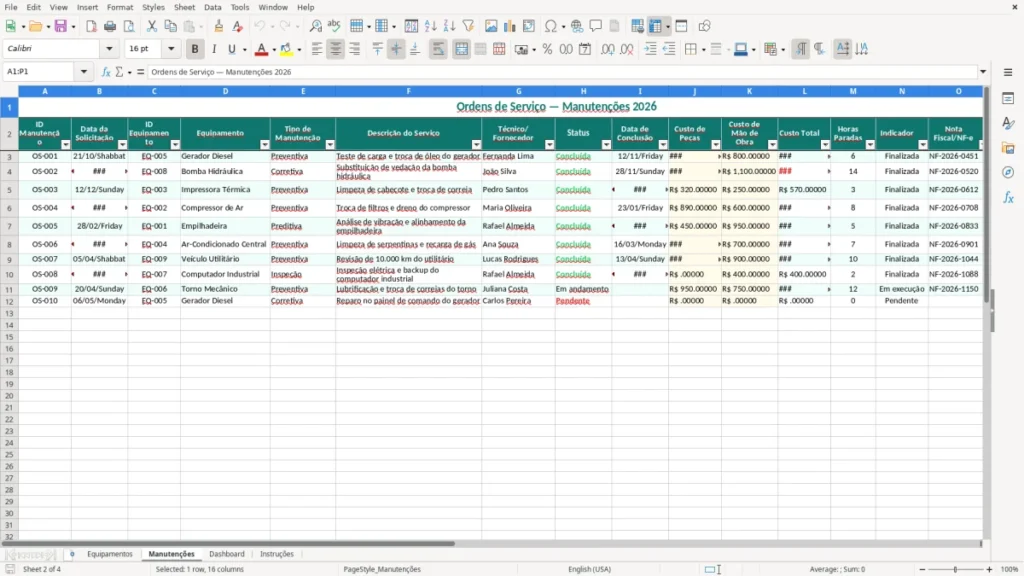Open the Data menu
The height and width of the screenshot is (576, 1024).
[x=213, y=7]
